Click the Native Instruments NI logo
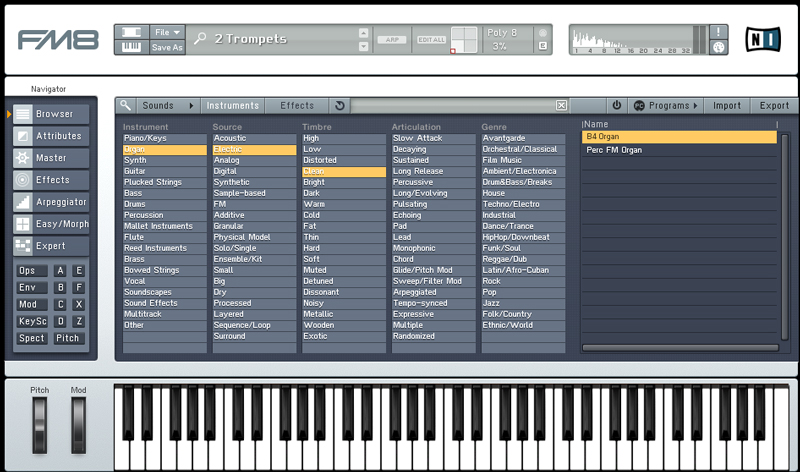The height and width of the screenshot is (472, 800). coord(763,39)
